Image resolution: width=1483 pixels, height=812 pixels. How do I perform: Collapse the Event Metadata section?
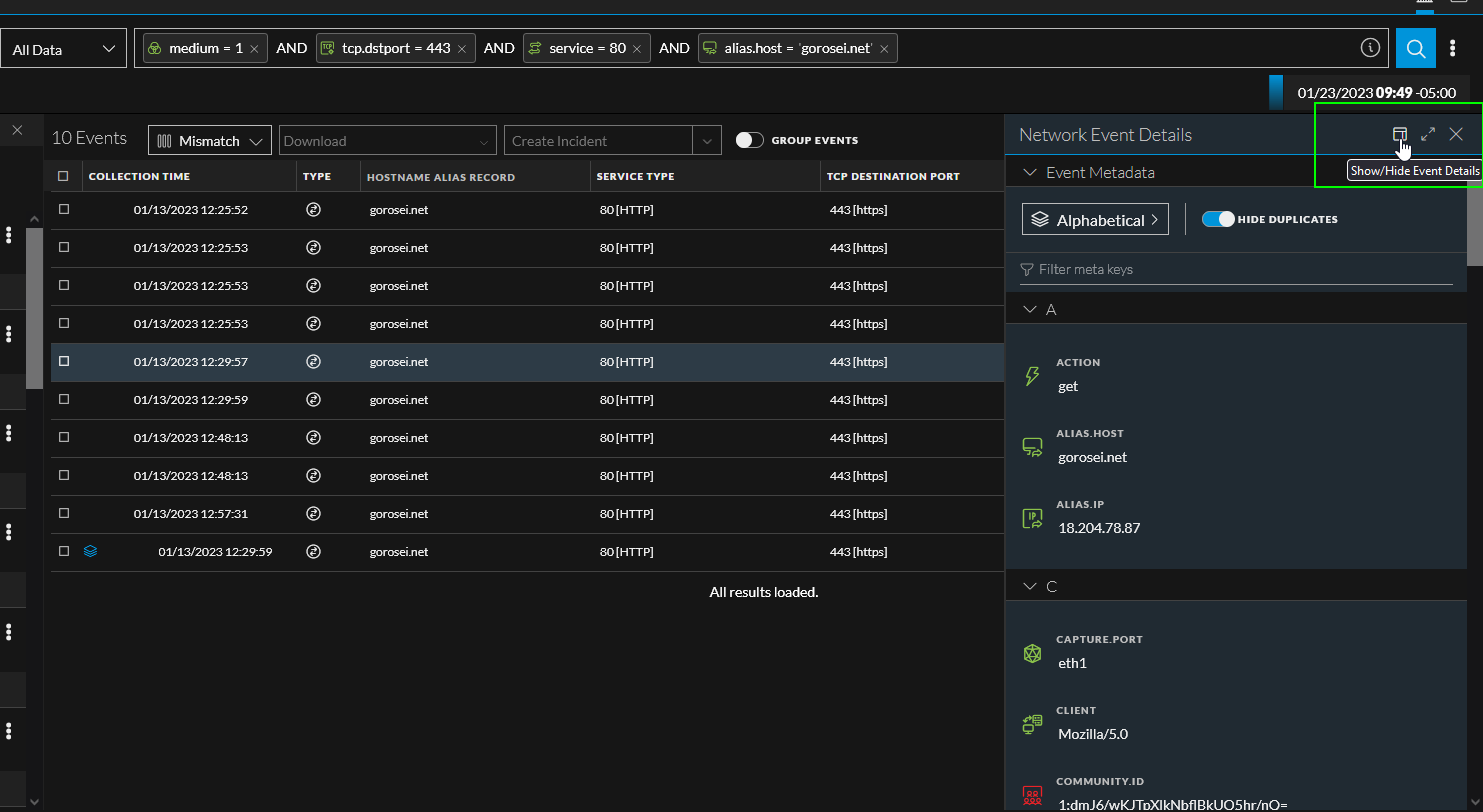coord(1031,173)
